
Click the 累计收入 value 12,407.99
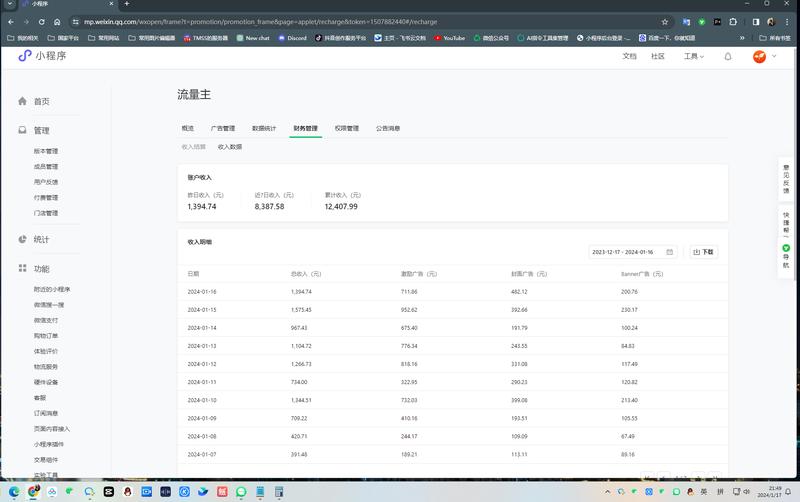pos(341,207)
